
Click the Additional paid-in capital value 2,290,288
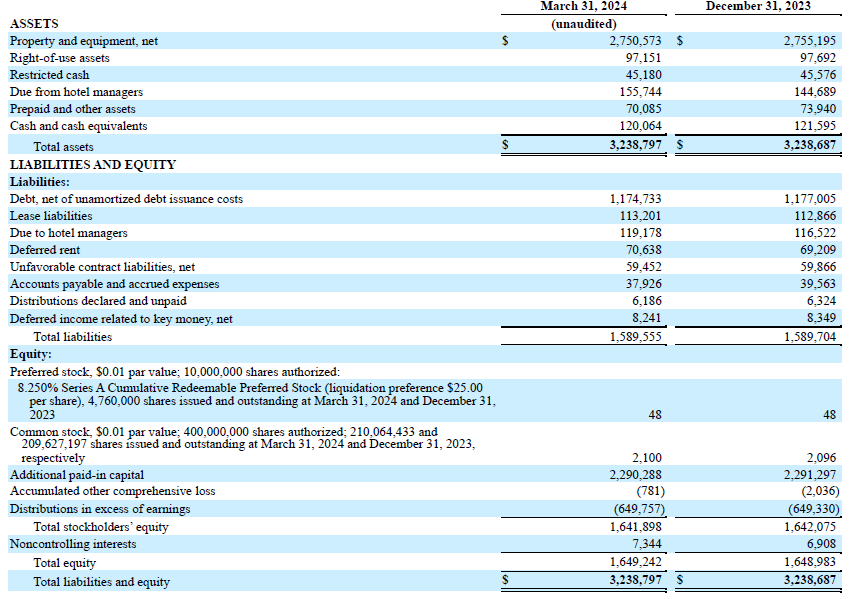635,475
